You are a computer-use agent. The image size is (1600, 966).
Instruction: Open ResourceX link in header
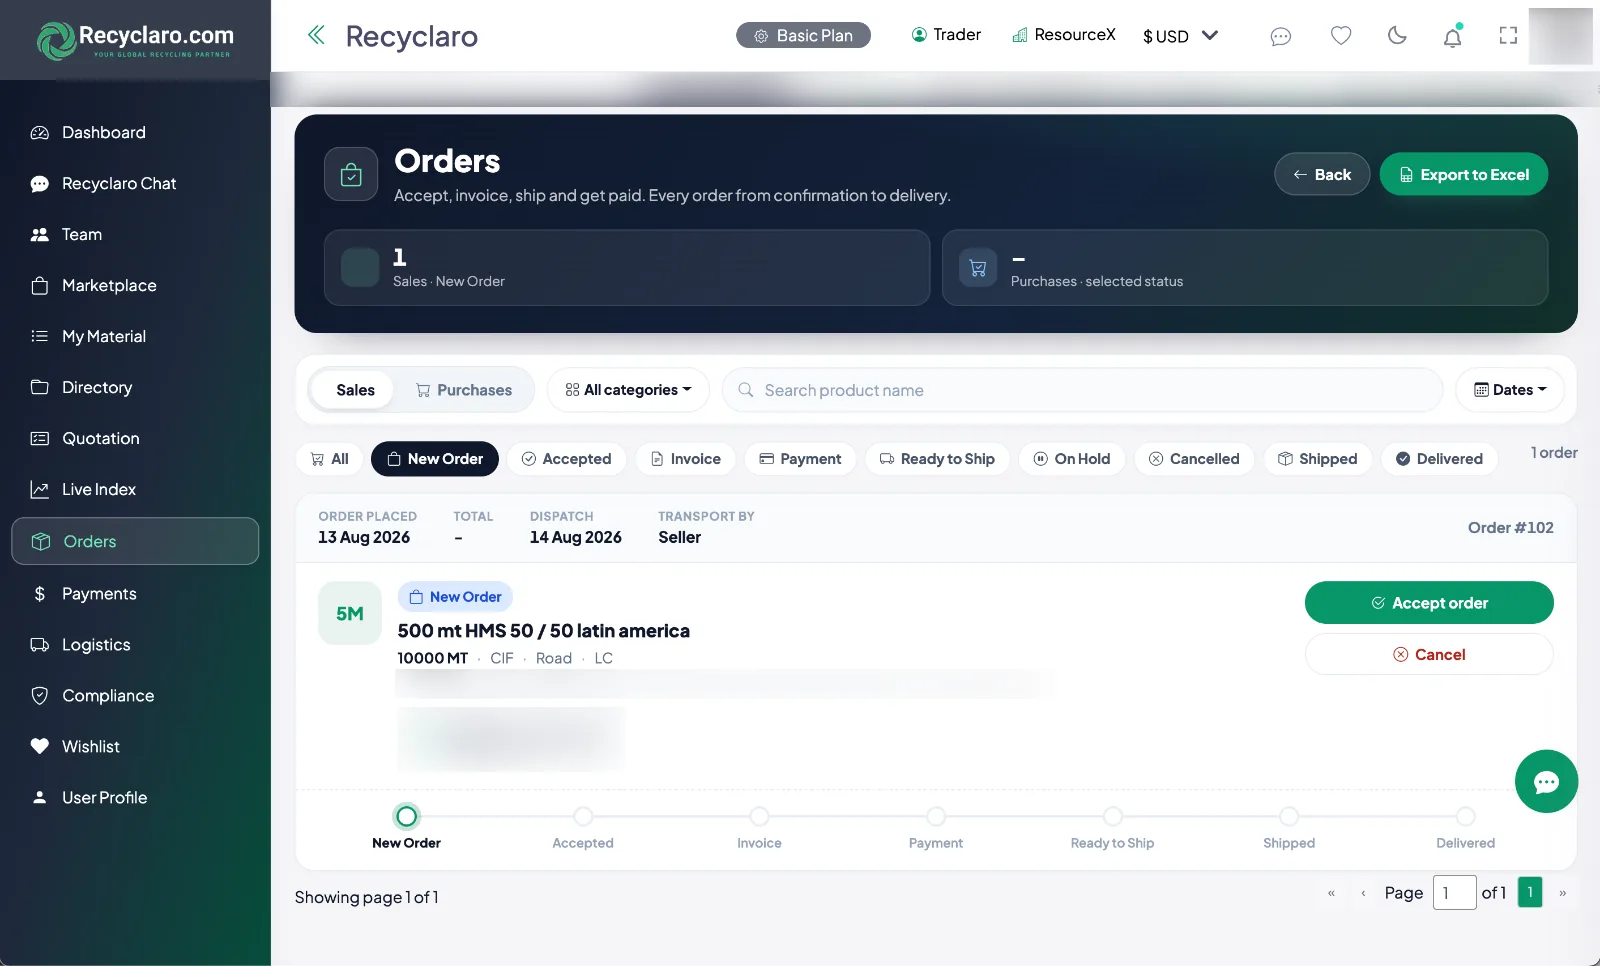tap(1063, 35)
